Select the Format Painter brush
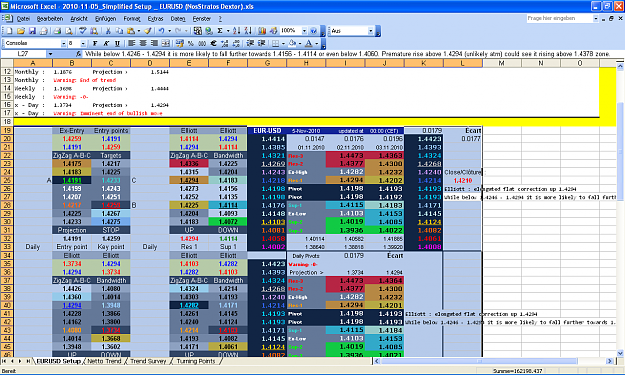625x375 pixels. click(x=147, y=31)
